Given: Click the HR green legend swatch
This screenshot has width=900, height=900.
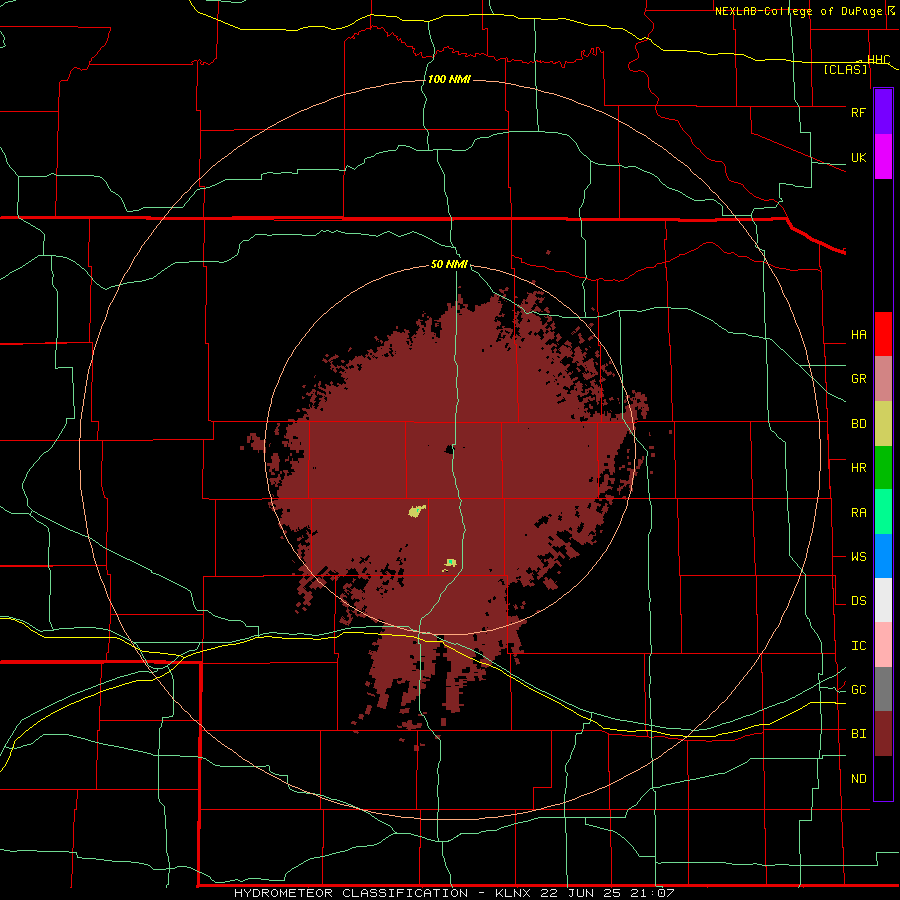Looking at the screenshot, I should [x=883, y=468].
